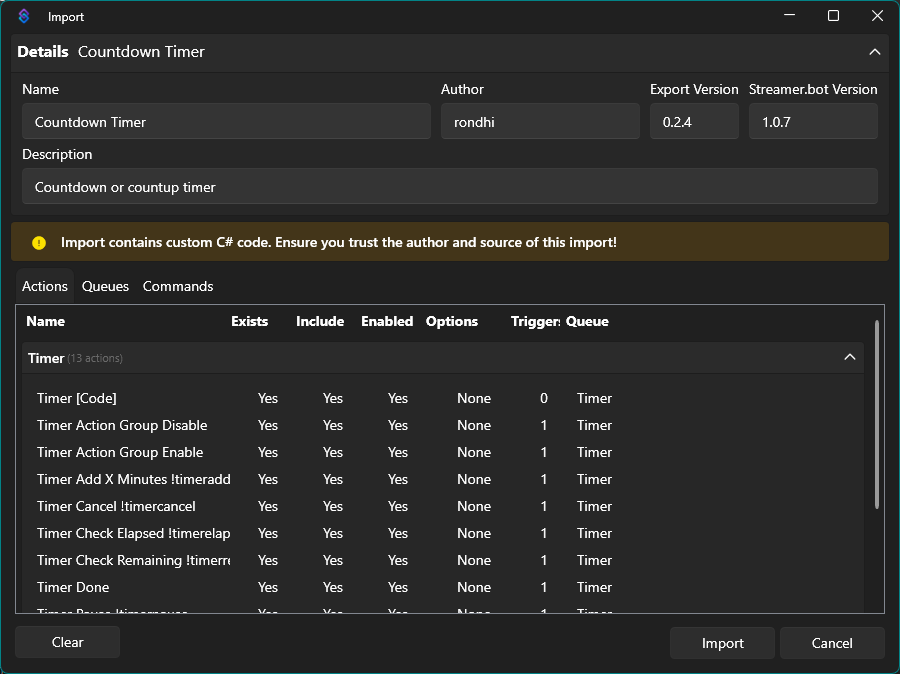This screenshot has width=900, height=674.
Task: Click the Import button
Action: 722,643
